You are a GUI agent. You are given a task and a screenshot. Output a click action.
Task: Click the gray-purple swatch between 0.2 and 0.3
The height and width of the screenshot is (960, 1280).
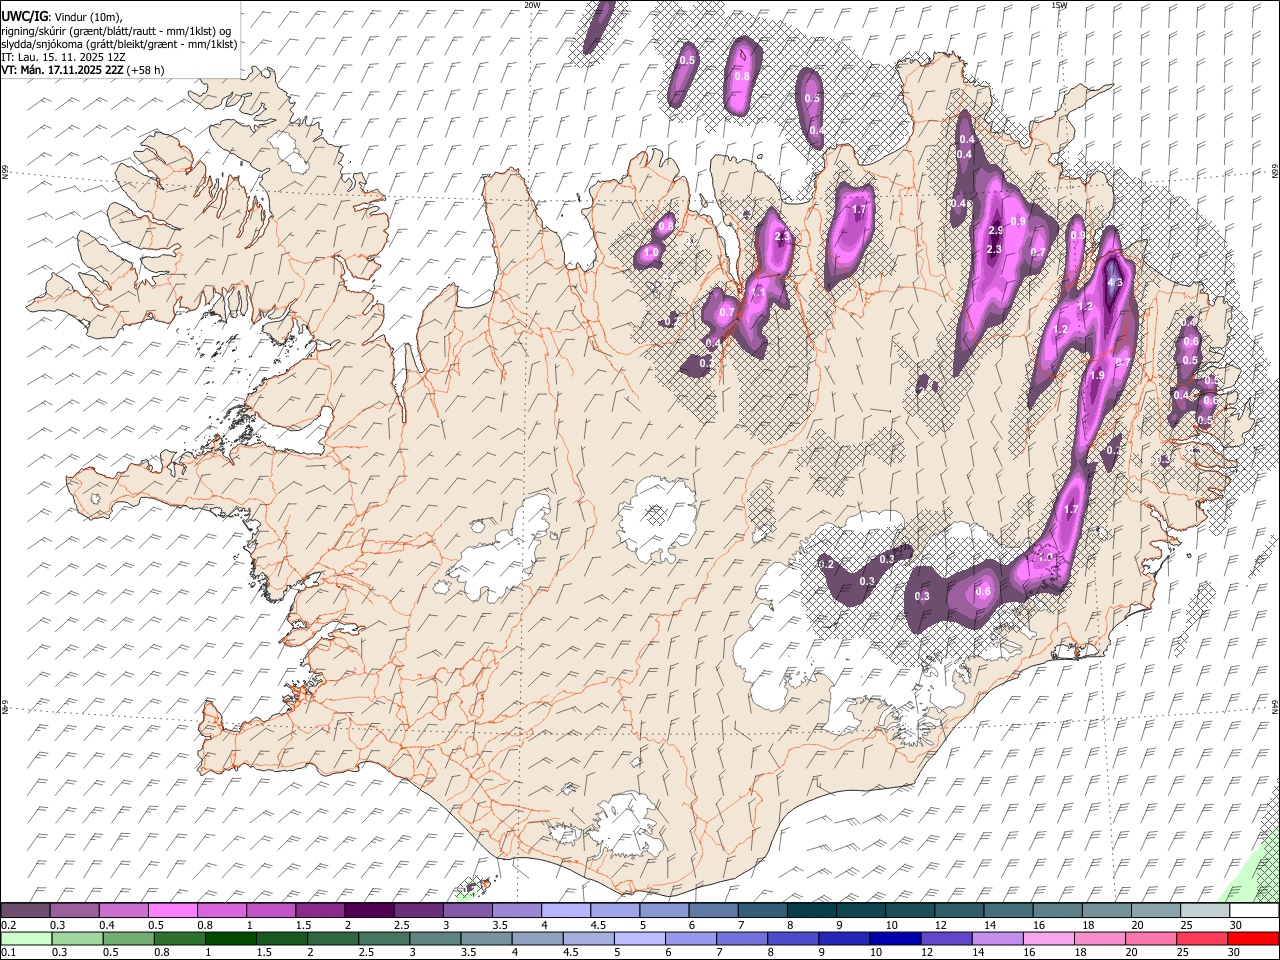(x=25, y=911)
